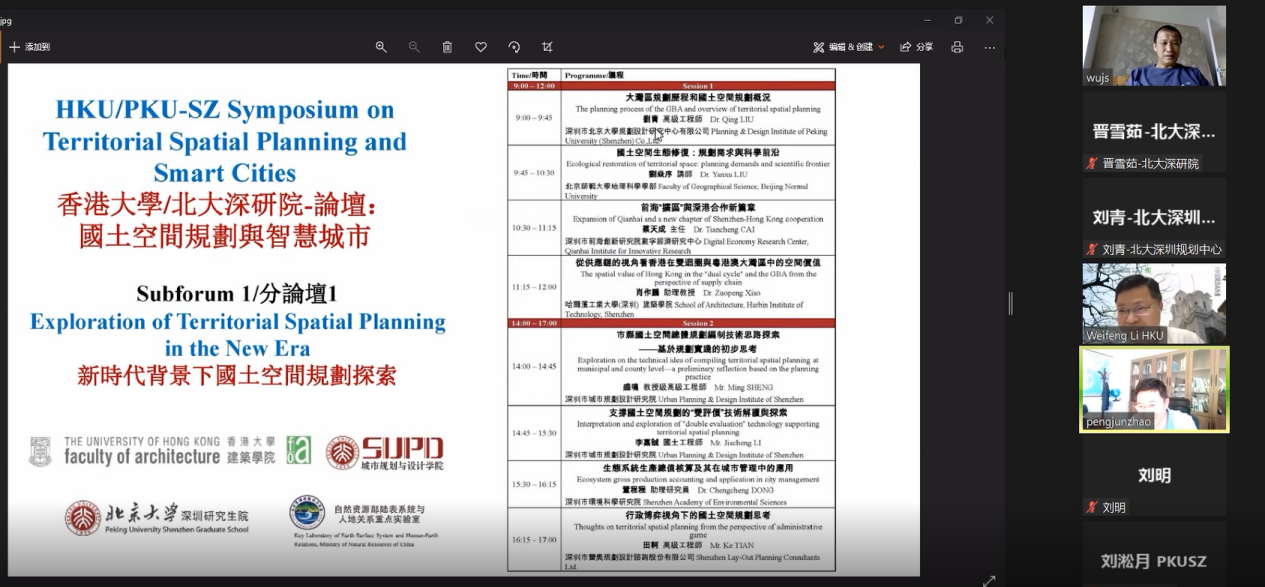Click the zoom in magnifier icon
The image size is (1265, 587).
click(x=381, y=47)
